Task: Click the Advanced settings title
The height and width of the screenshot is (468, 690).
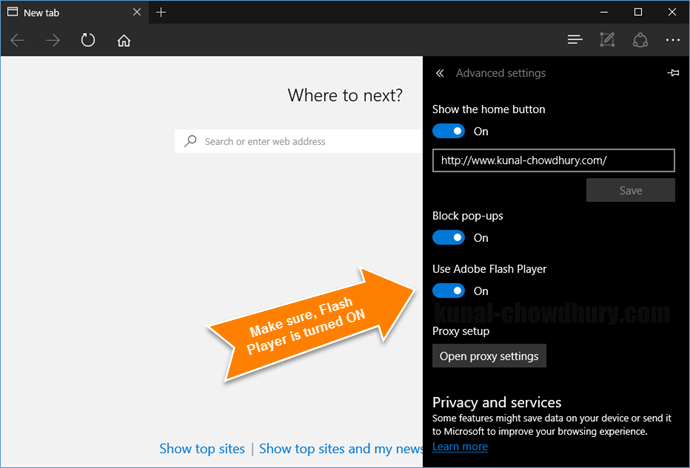Action: pos(500,73)
